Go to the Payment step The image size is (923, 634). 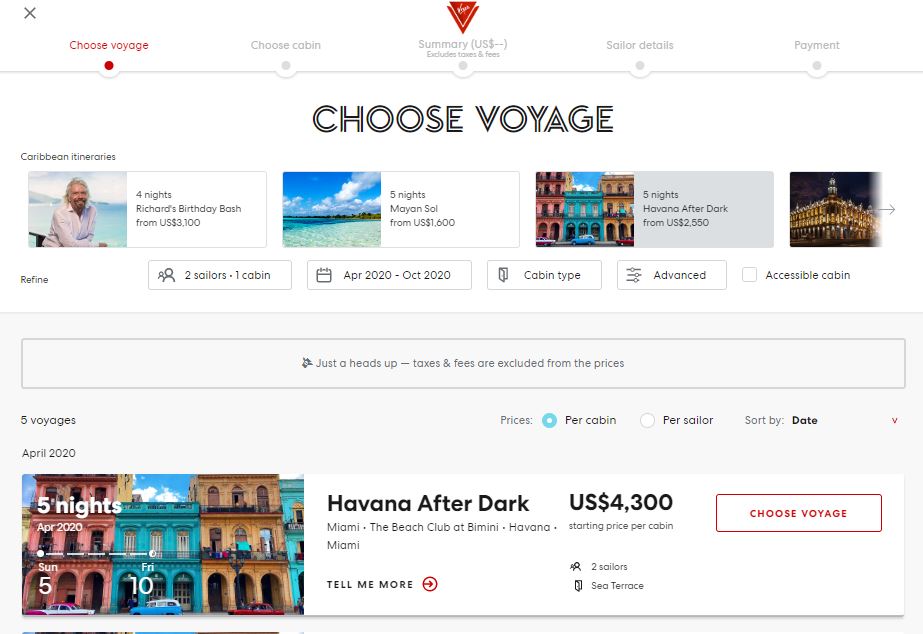click(816, 45)
